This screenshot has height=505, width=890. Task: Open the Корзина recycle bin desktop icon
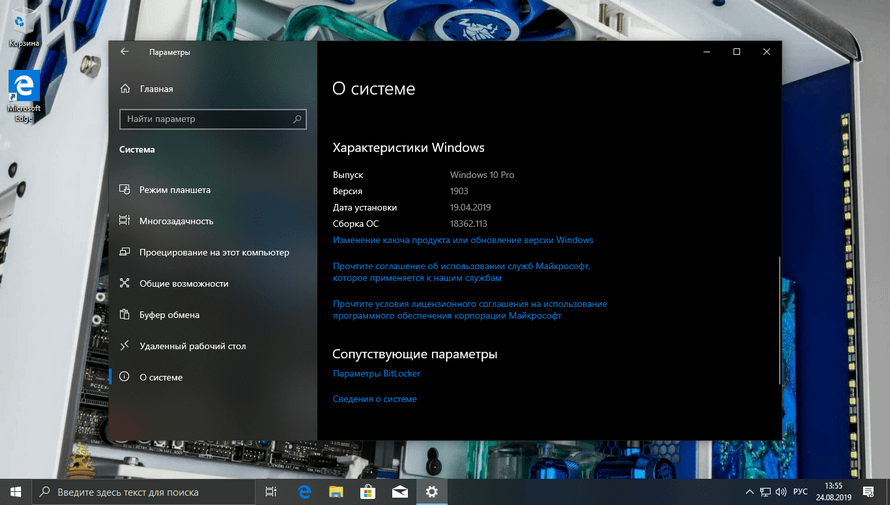(24, 27)
